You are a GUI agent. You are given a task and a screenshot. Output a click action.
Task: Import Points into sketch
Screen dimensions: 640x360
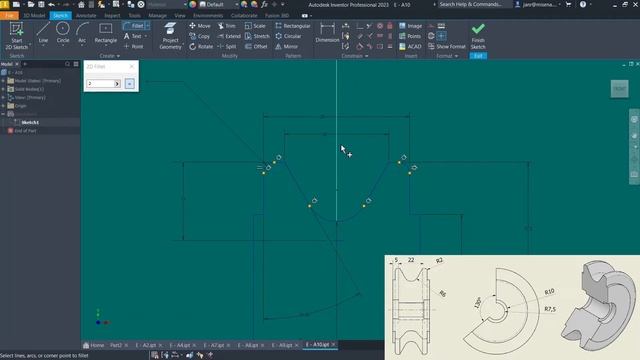point(410,36)
